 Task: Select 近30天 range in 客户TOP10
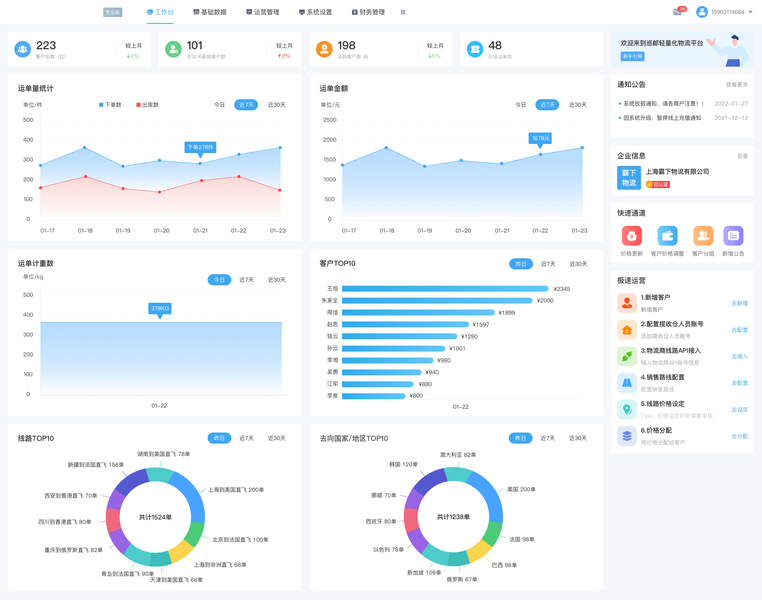[x=578, y=264]
